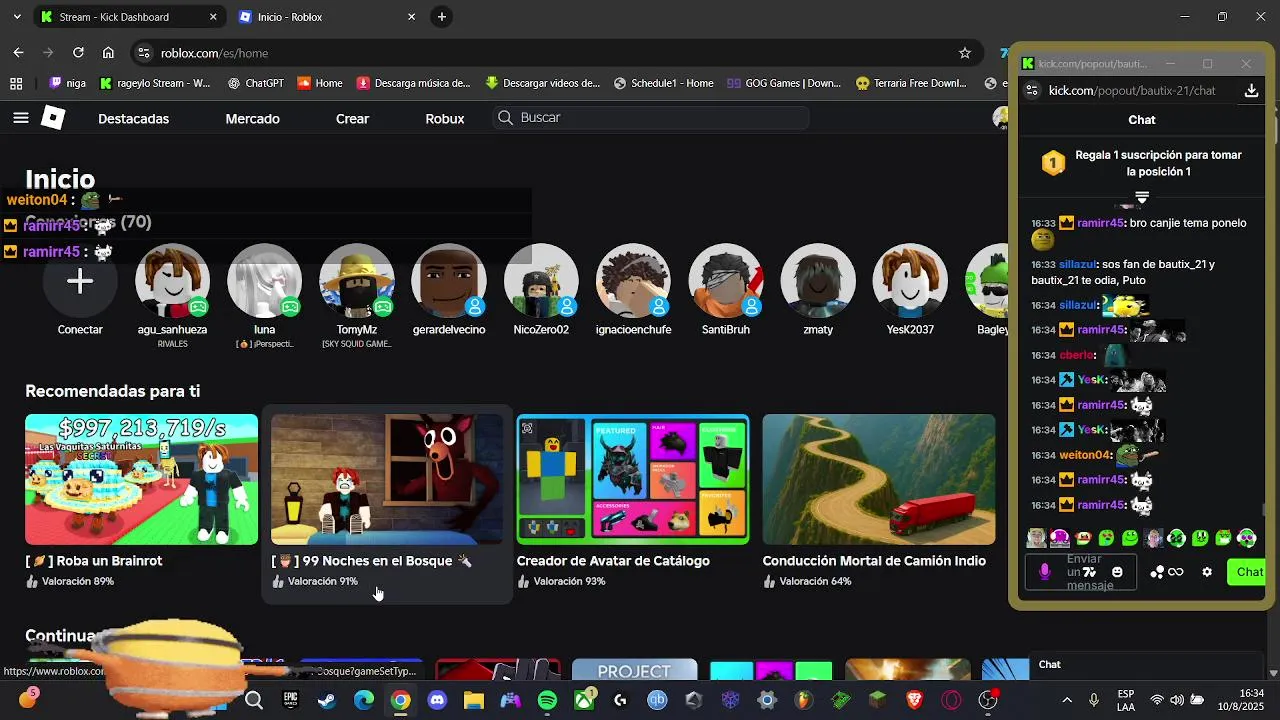This screenshot has height=720, width=1280.
Task: Open luna's friend avatar
Action: (264, 281)
